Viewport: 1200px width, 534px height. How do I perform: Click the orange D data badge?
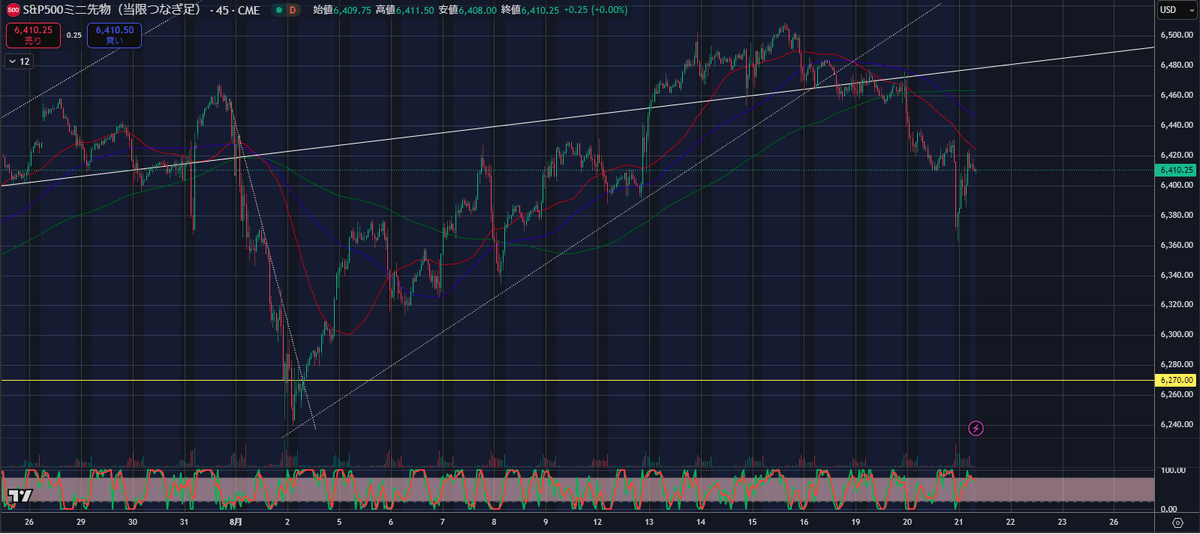point(291,10)
